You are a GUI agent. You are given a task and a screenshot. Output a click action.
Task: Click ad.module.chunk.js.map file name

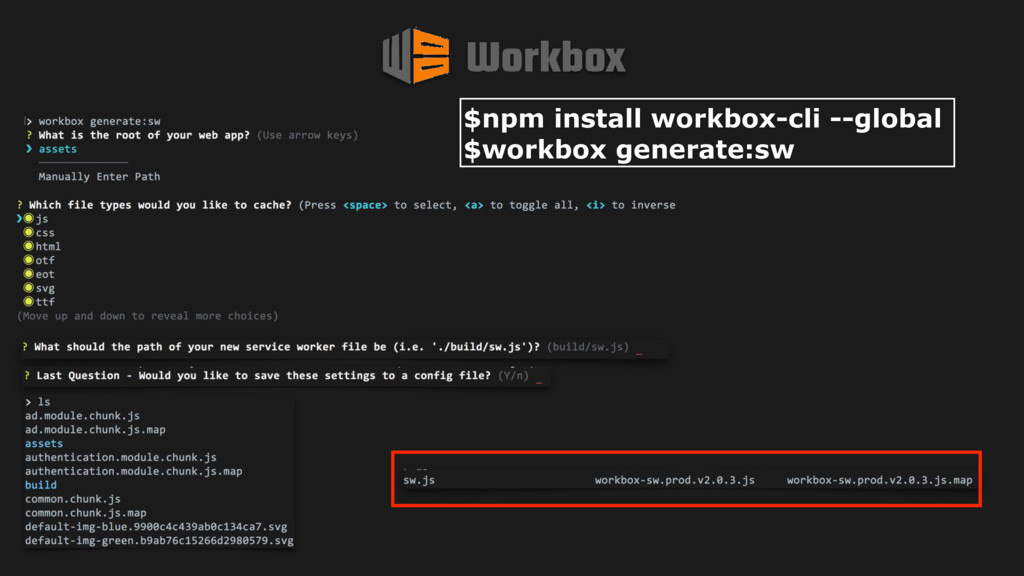[95, 430]
